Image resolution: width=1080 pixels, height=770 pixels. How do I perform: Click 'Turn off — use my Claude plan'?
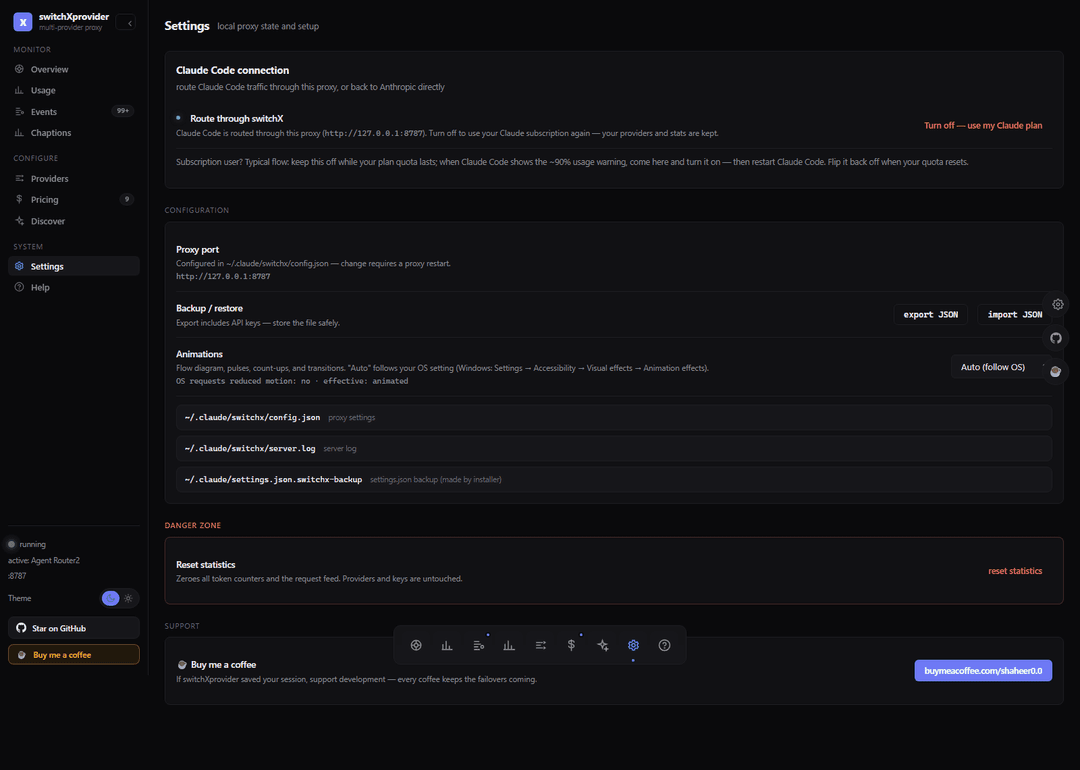(x=983, y=125)
